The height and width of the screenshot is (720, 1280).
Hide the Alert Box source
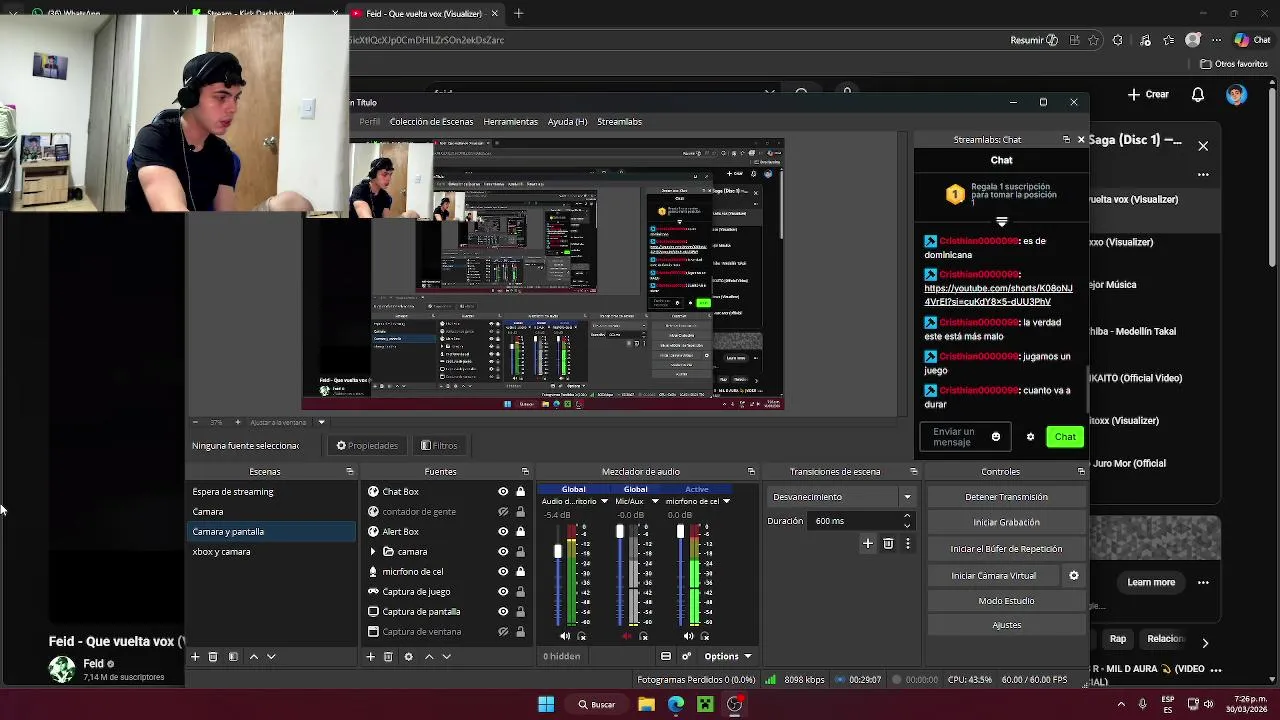pos(503,532)
